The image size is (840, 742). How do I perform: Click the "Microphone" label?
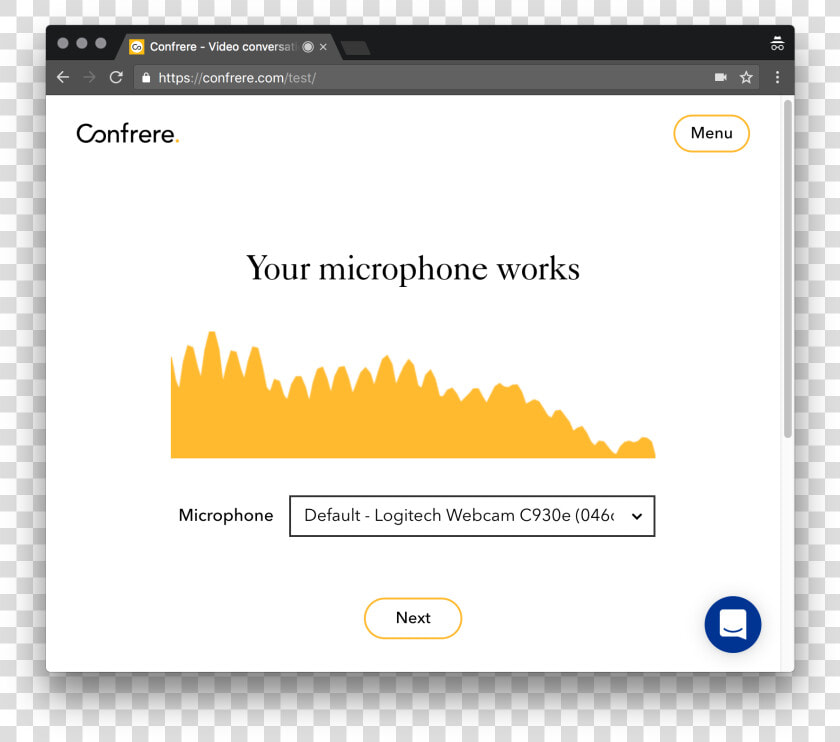(x=226, y=515)
